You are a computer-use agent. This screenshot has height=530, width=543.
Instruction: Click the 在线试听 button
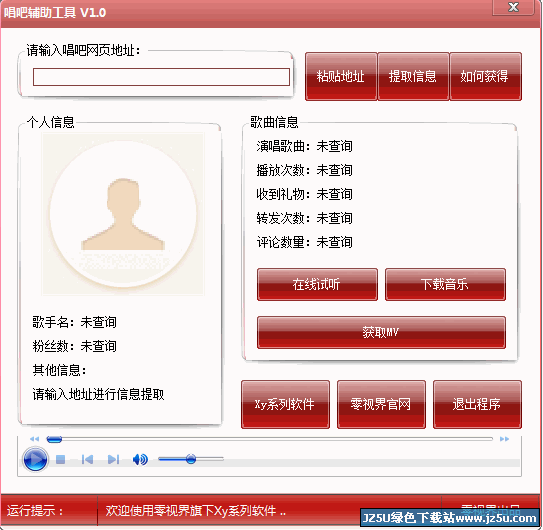(317, 284)
